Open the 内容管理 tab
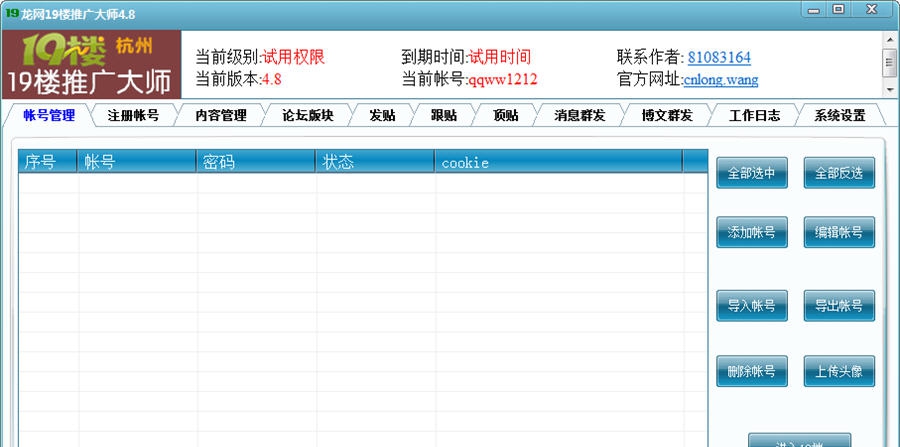Screen dimensions: 900x447 click(221, 115)
